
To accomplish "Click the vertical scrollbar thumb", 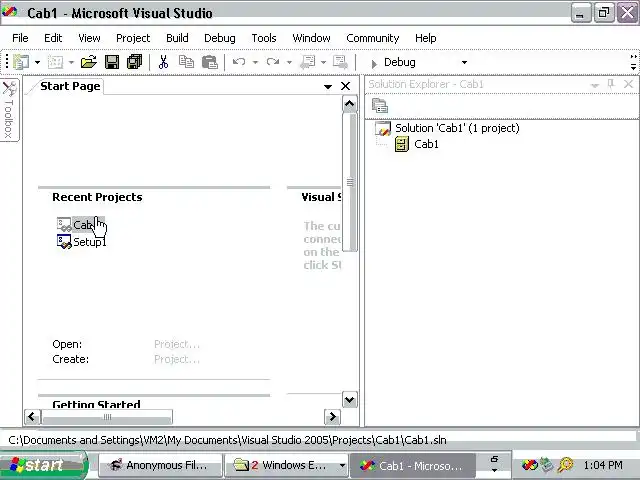I will 350,182.
